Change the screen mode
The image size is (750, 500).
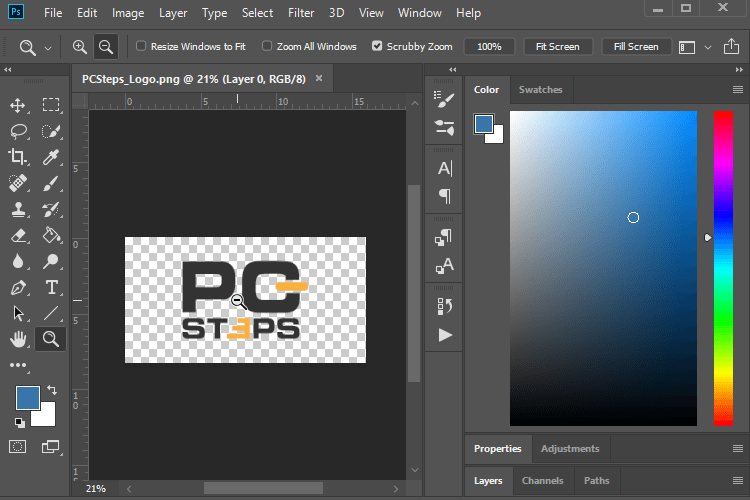point(50,447)
